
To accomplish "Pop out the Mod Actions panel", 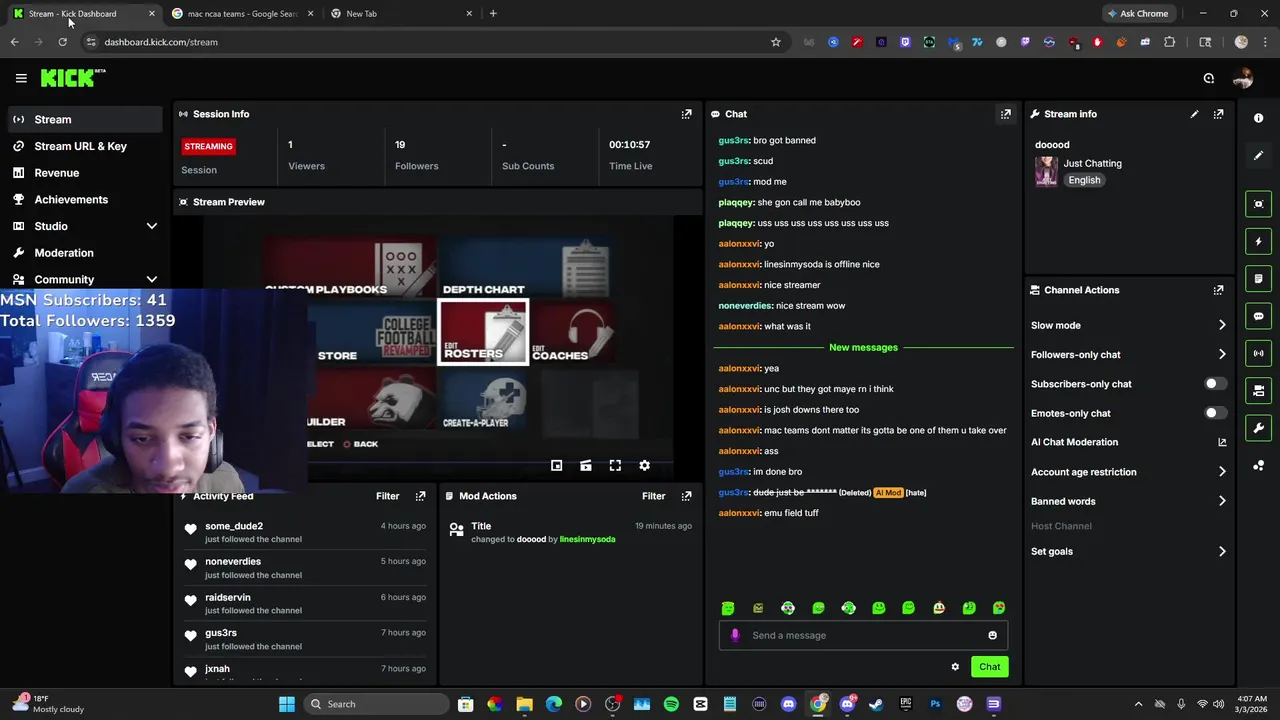I will pyautogui.click(x=686, y=496).
